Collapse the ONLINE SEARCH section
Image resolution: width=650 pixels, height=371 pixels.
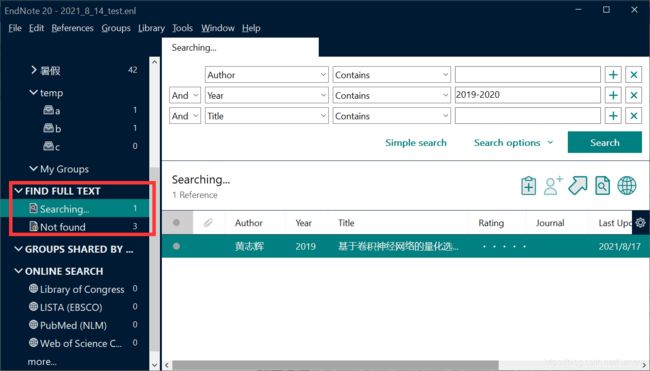tap(19, 271)
